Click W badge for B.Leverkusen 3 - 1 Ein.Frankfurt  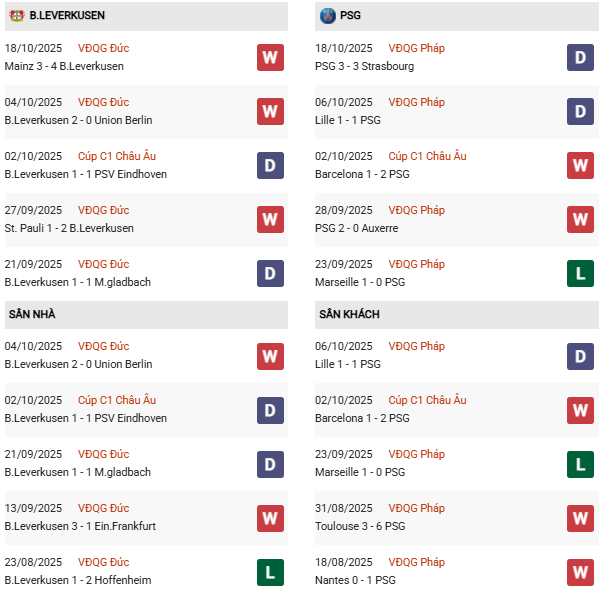[270, 517]
